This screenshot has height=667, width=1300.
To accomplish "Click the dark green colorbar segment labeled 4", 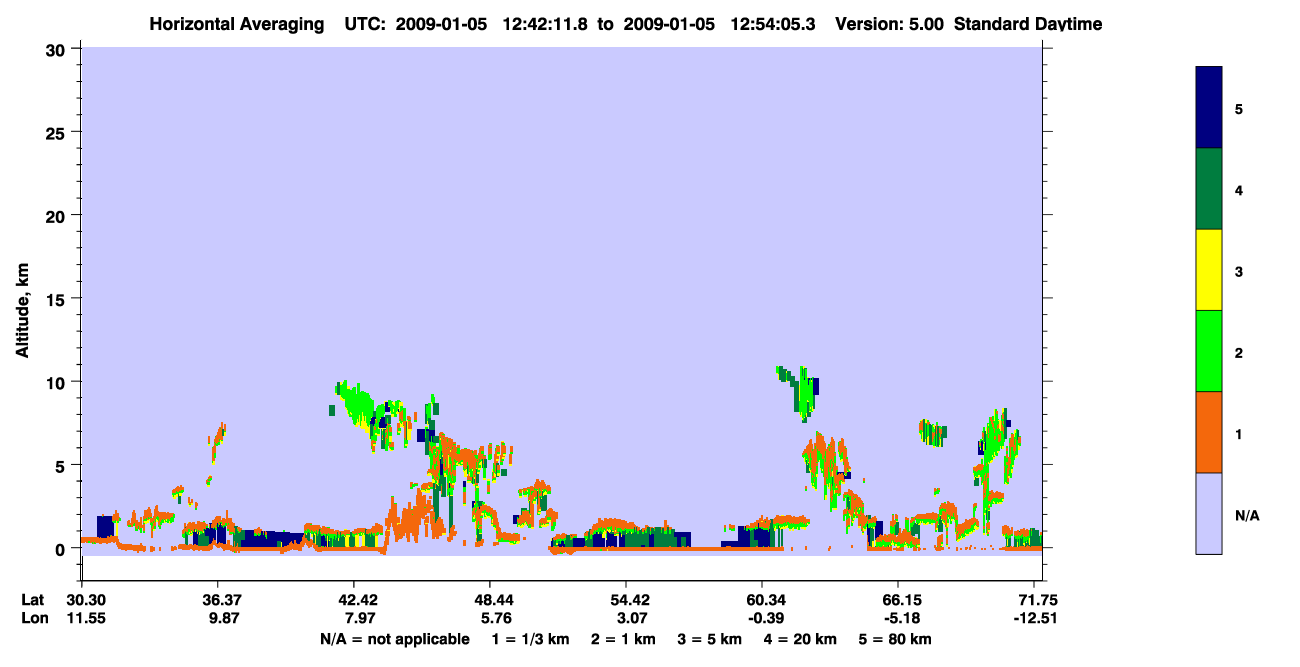I will tap(1209, 189).
